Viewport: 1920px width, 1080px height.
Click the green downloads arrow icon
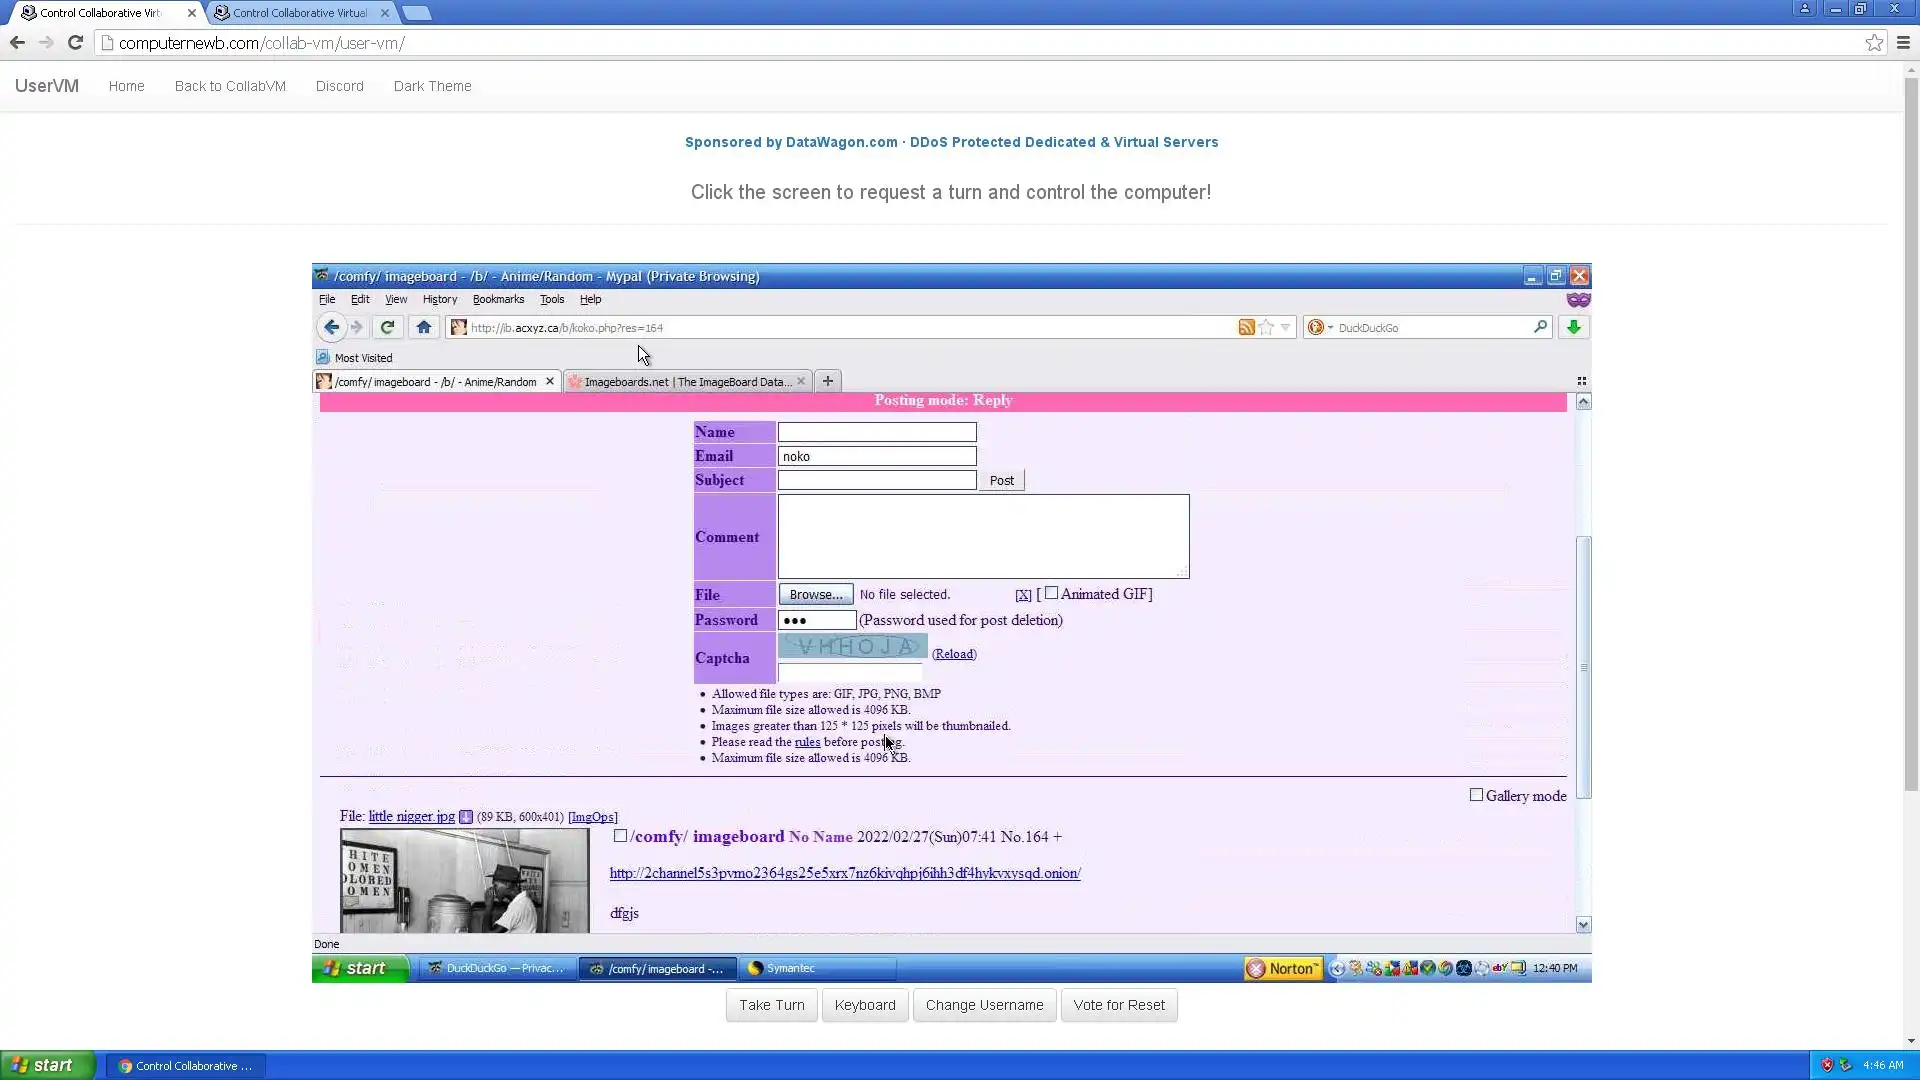[1573, 327]
